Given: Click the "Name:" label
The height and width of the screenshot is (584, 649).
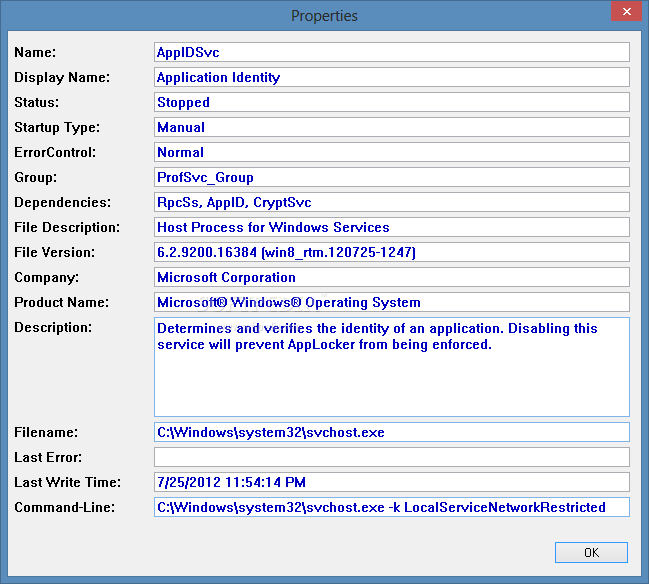Looking at the screenshot, I should tap(35, 53).
